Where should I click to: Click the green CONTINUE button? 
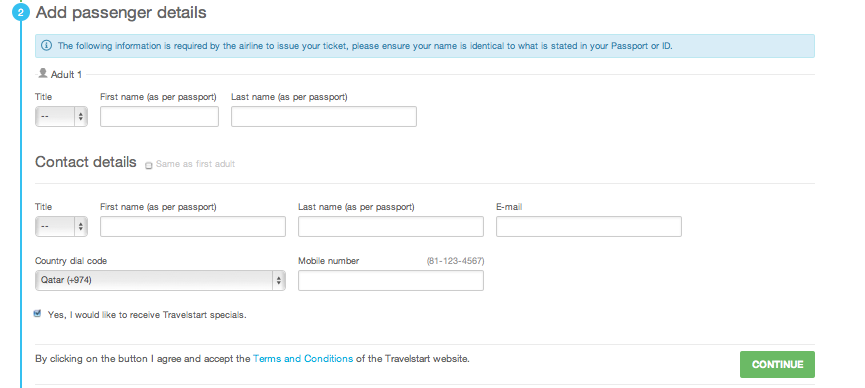coord(777,364)
